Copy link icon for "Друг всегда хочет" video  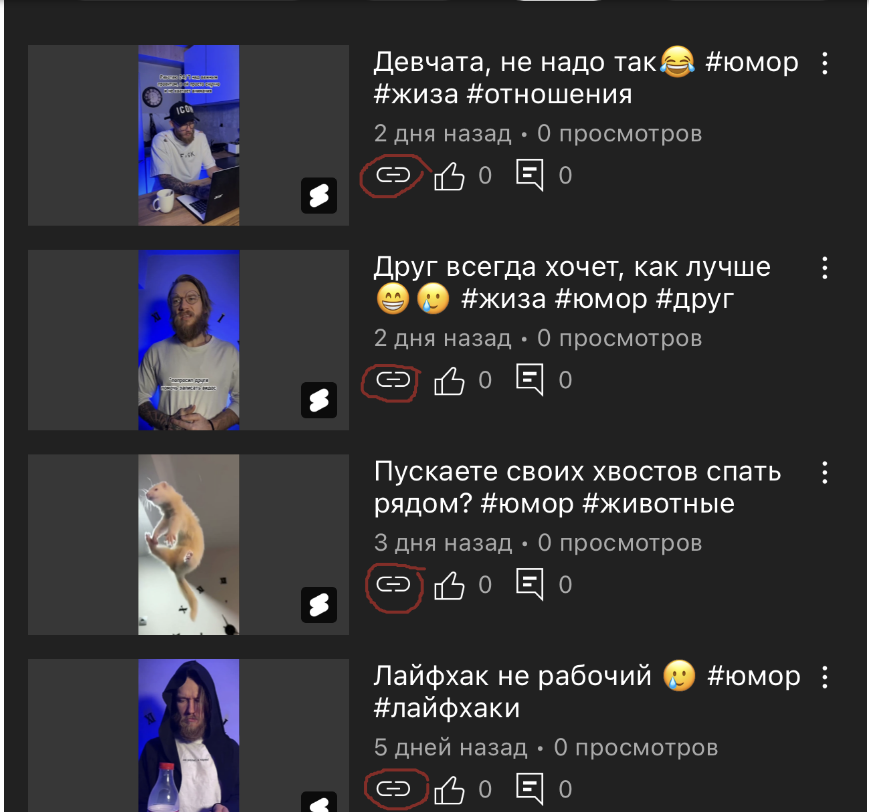393,380
